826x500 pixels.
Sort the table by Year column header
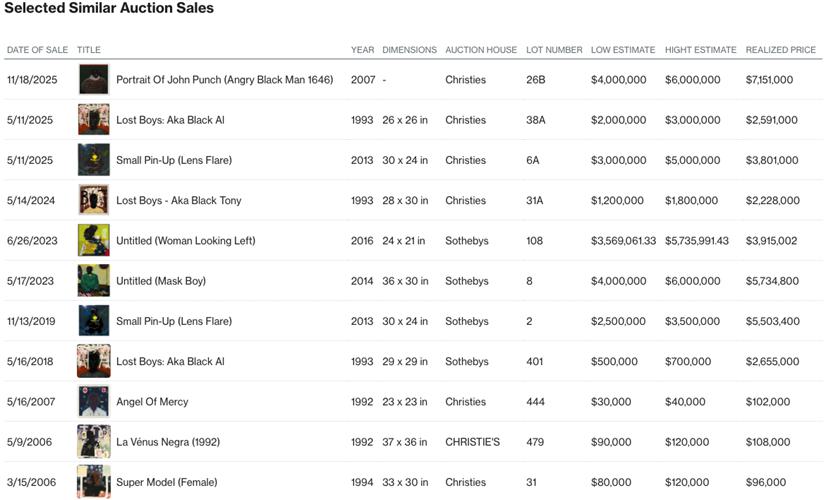coord(361,50)
